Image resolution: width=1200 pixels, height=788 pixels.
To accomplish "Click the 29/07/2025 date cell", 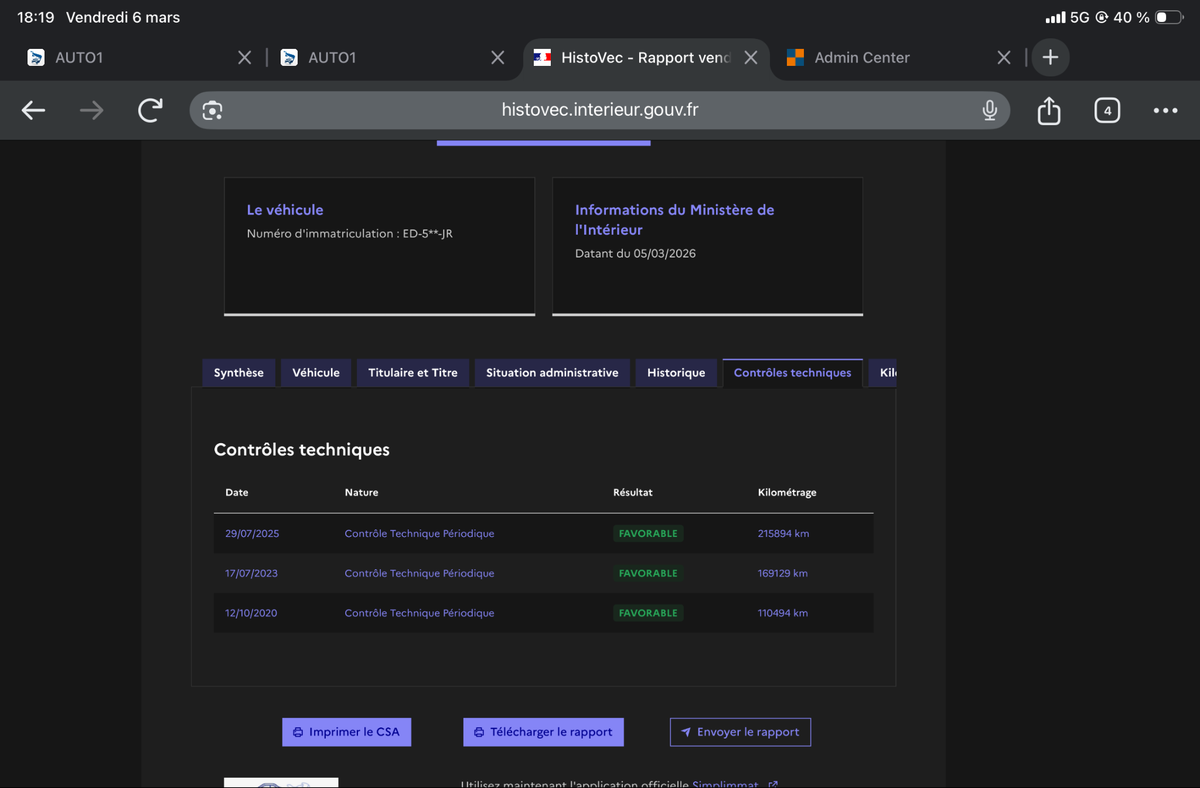I will coord(252,534).
